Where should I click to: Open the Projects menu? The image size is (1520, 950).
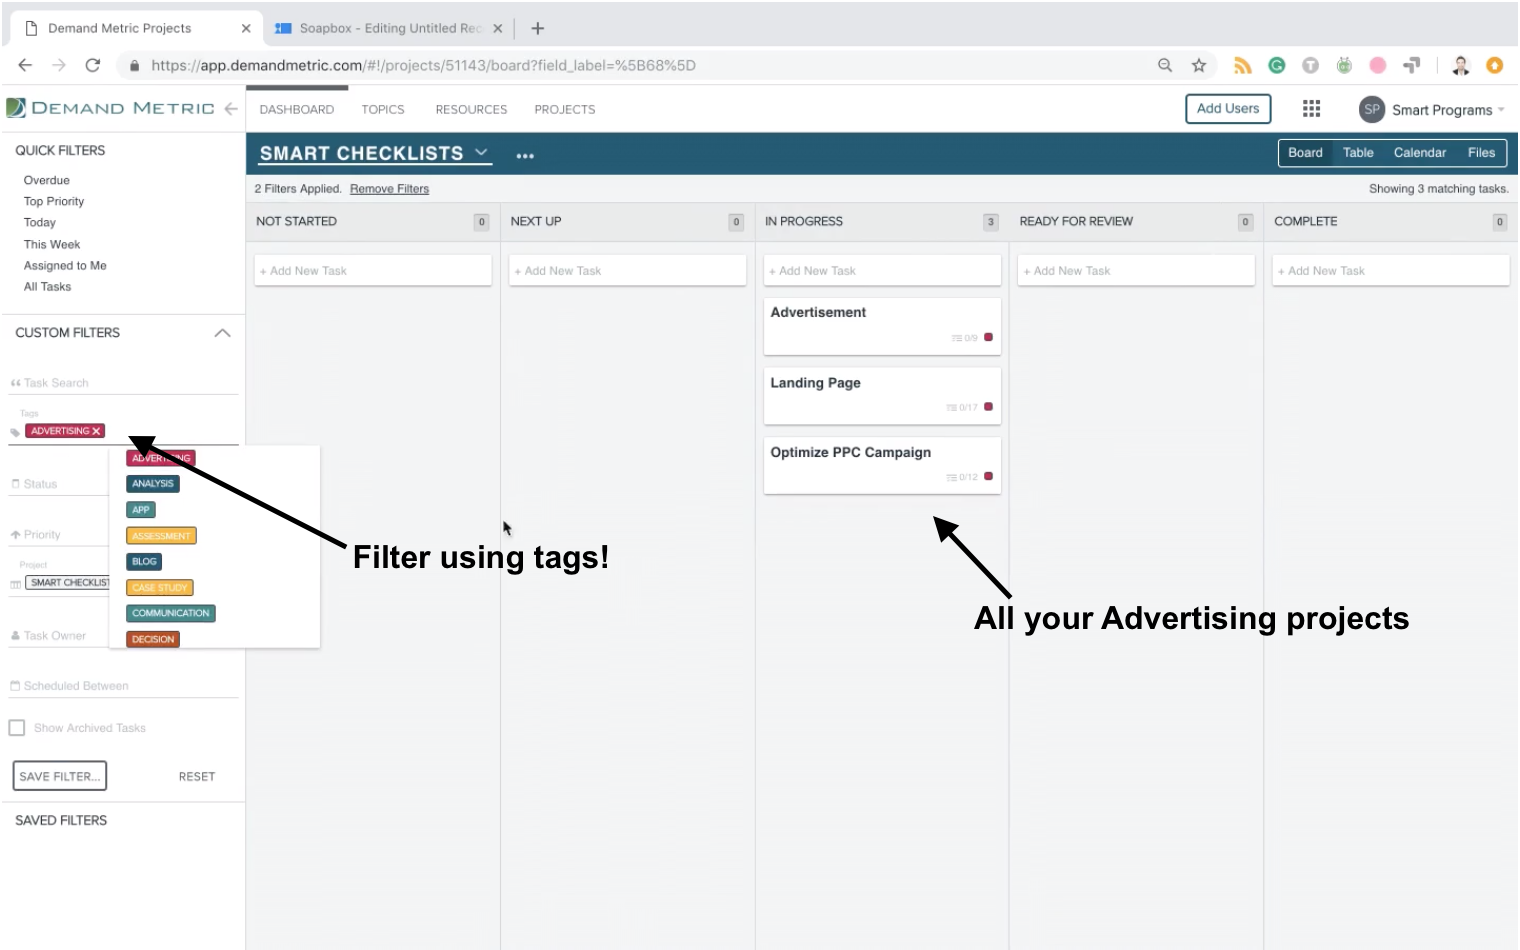click(565, 110)
